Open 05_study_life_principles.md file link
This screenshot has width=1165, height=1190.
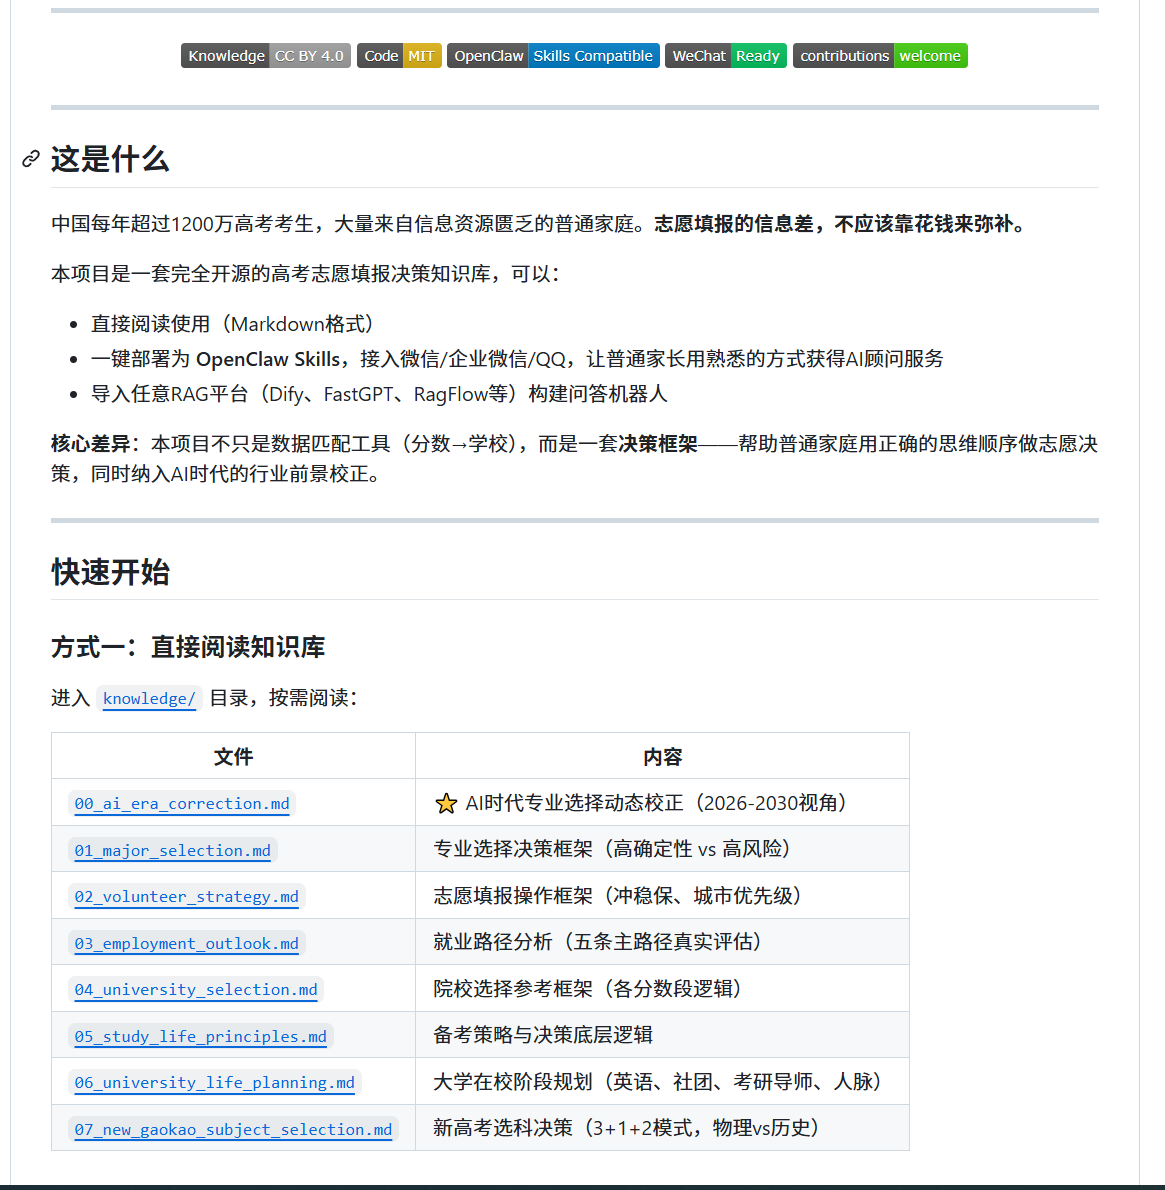(200, 1037)
